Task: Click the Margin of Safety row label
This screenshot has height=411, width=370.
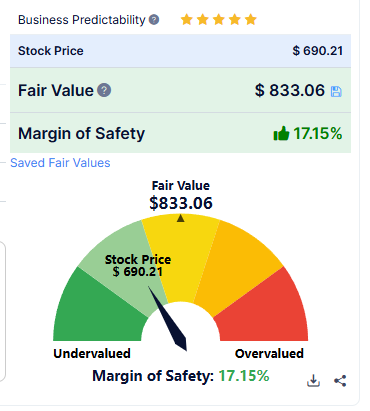Action: click(x=82, y=133)
